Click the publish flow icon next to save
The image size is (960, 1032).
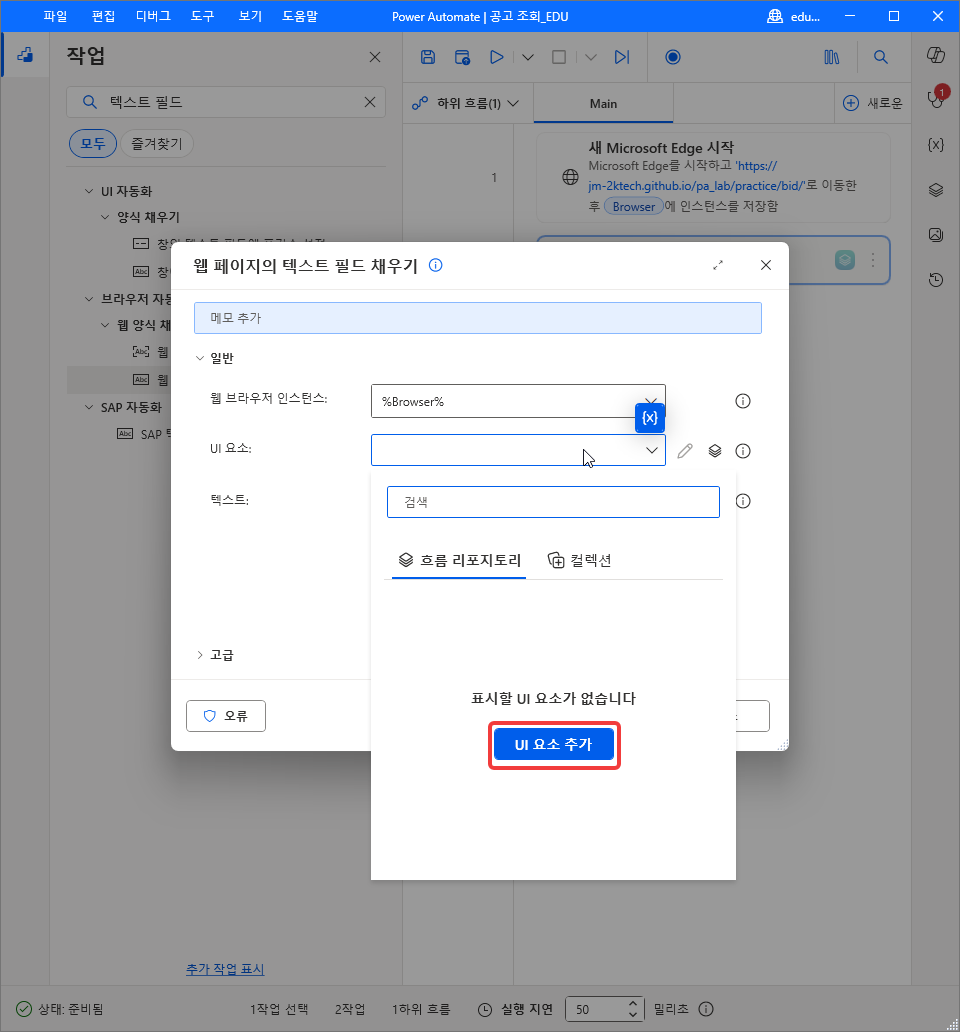pos(463,57)
